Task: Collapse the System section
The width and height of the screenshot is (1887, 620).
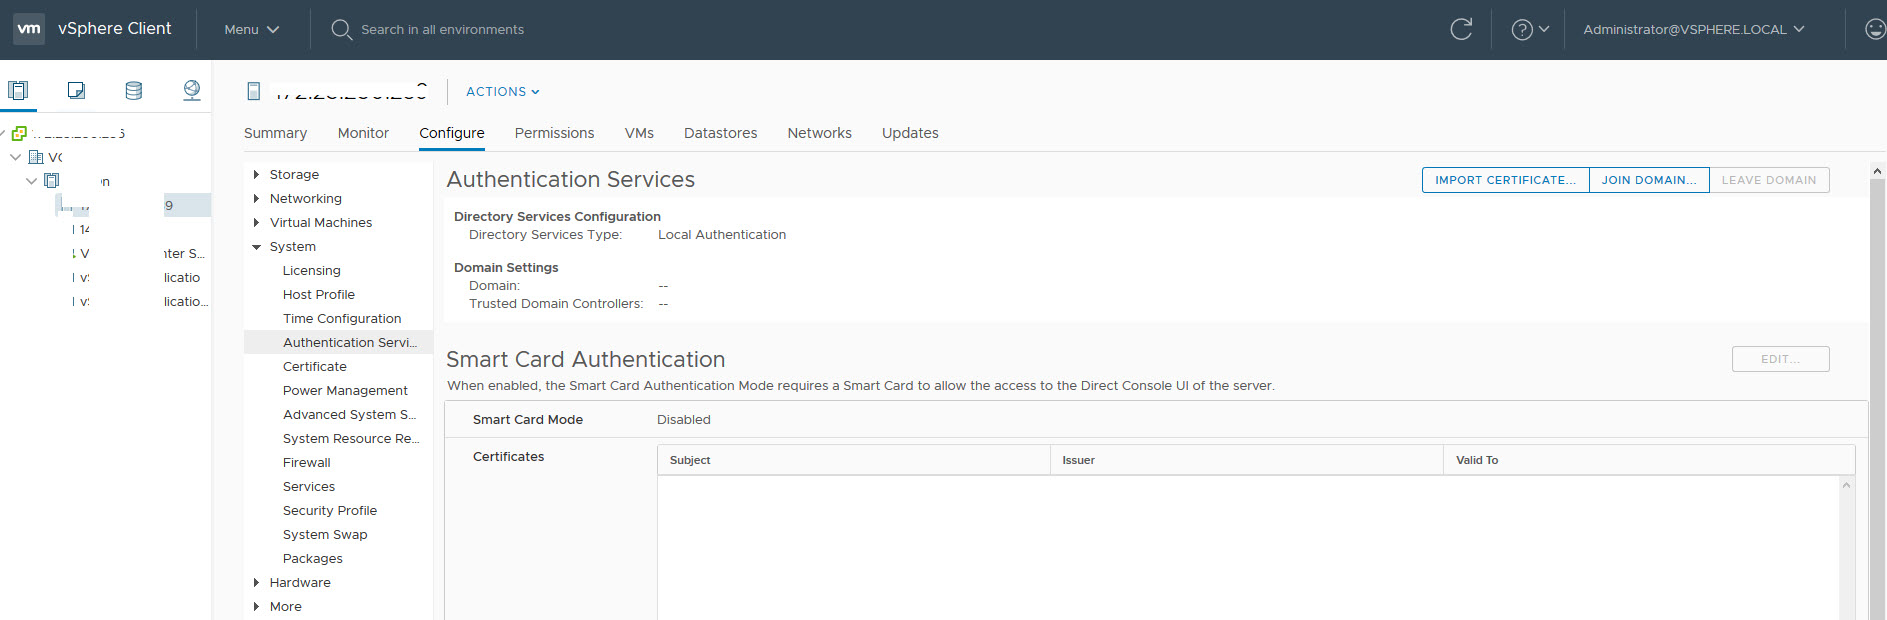Action: 257,247
